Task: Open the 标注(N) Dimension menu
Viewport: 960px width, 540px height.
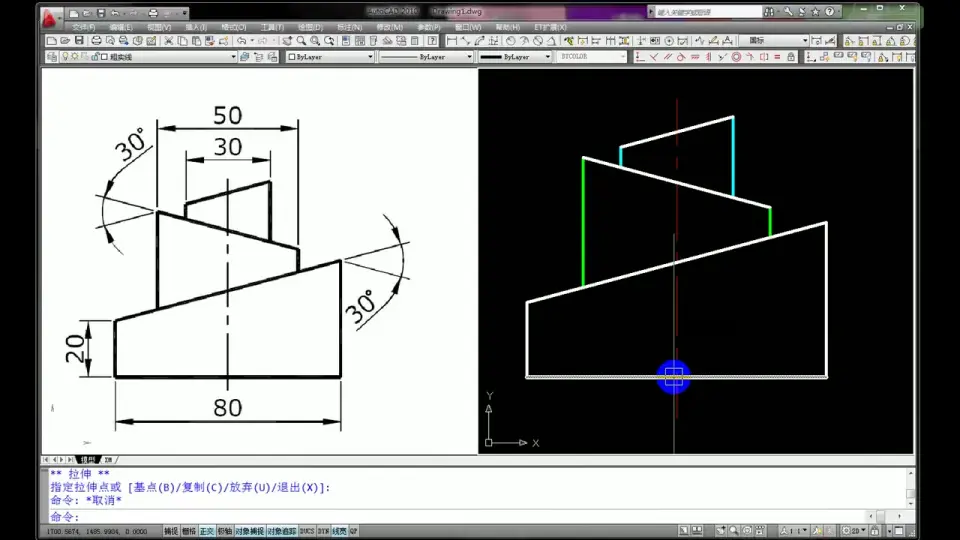Action: point(349,28)
